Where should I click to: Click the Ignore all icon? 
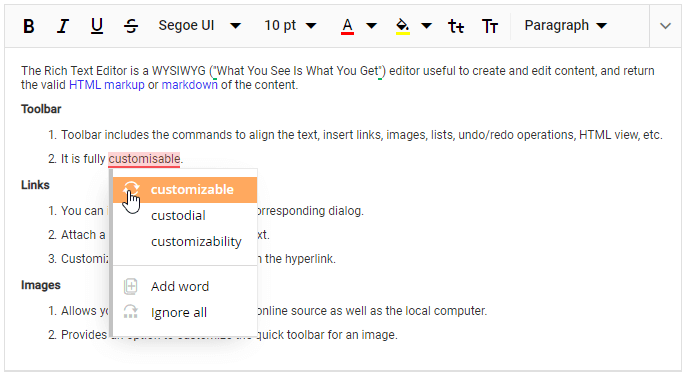pos(130,312)
